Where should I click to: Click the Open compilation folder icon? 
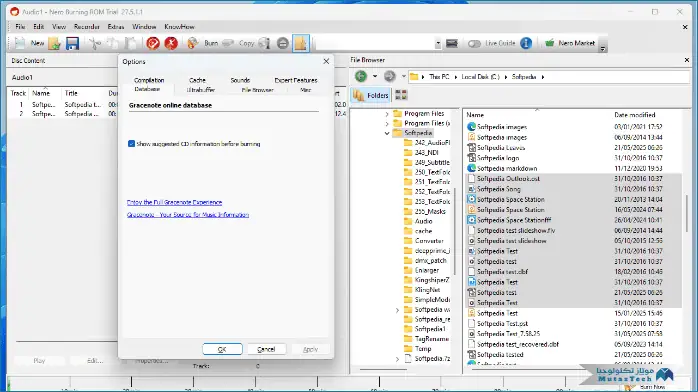54,43
